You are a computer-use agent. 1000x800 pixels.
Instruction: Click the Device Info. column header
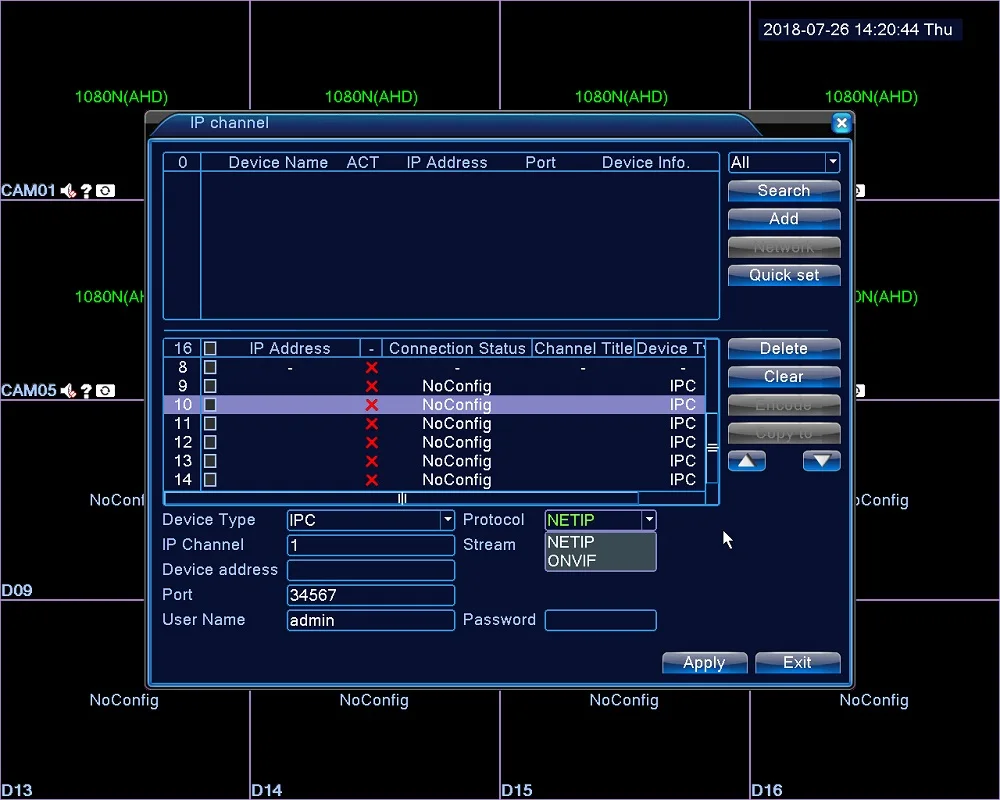(646, 163)
